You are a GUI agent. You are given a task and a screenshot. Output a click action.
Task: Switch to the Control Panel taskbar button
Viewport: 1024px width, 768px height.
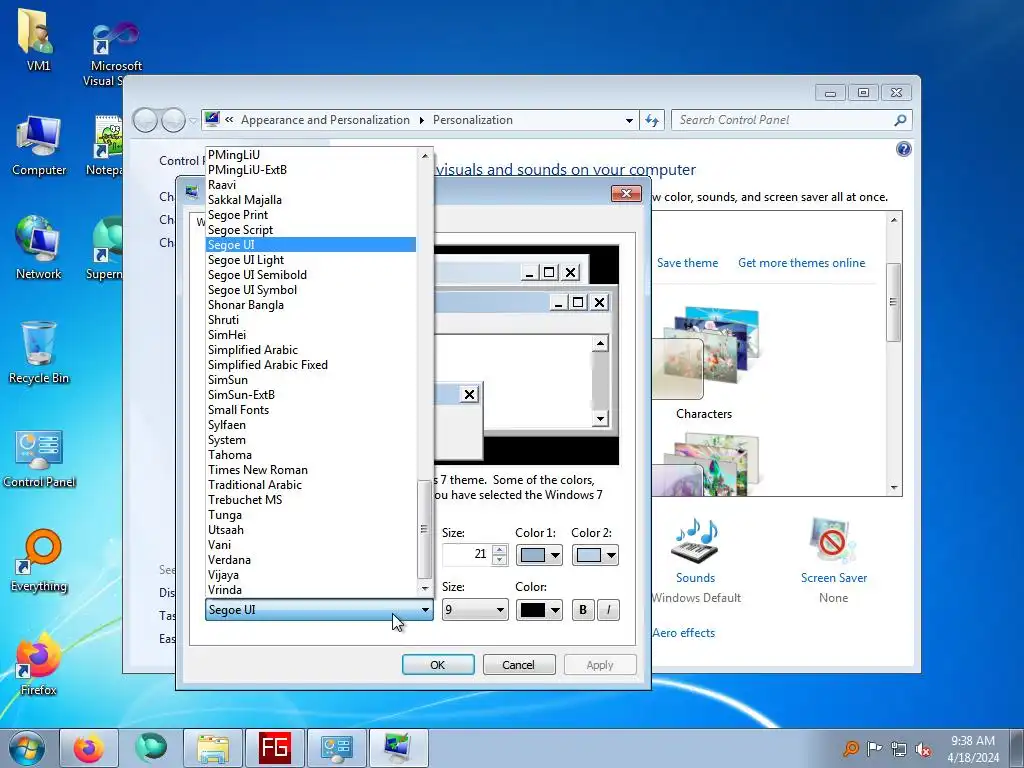point(336,748)
